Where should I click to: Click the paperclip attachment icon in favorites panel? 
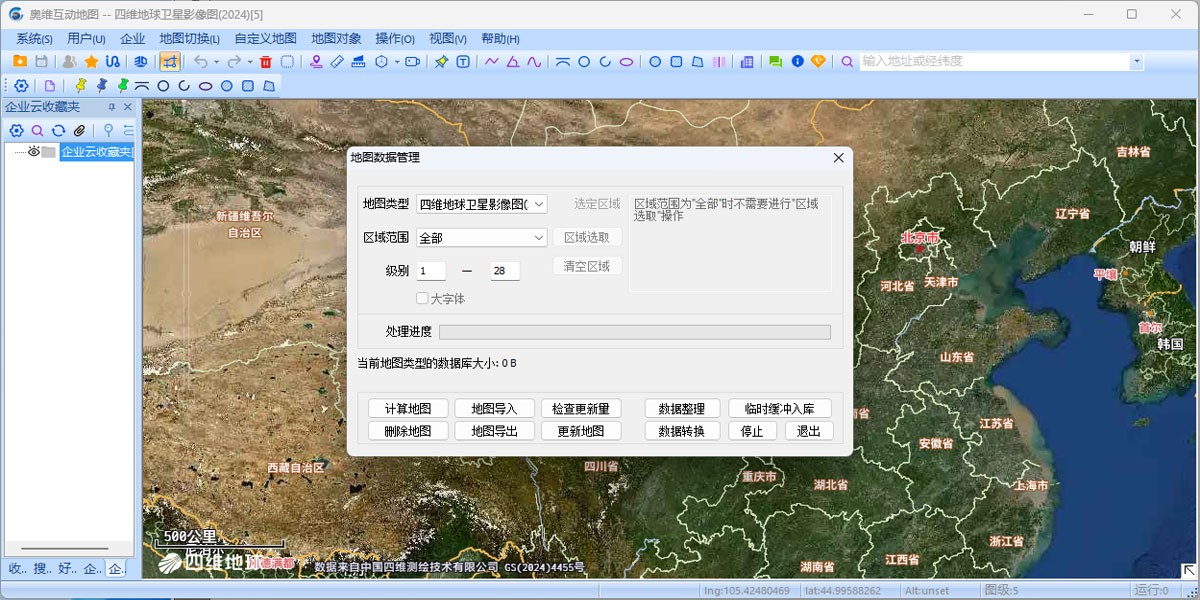coord(80,130)
